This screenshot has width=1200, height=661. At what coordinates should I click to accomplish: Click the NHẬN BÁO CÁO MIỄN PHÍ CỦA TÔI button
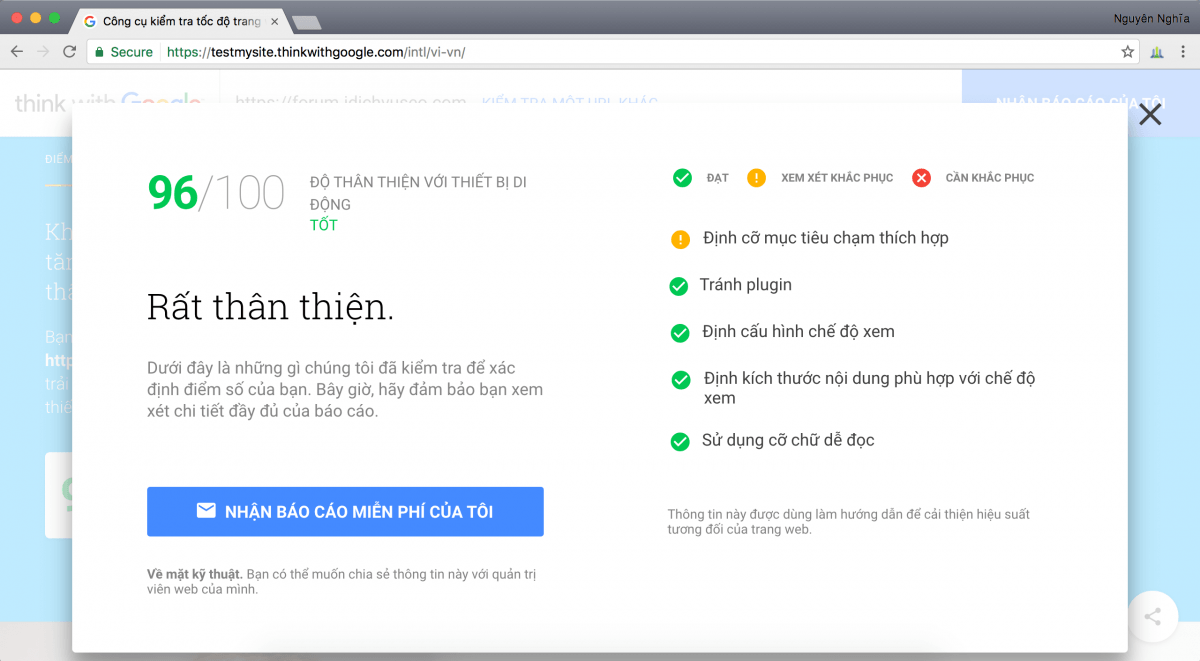(x=345, y=512)
